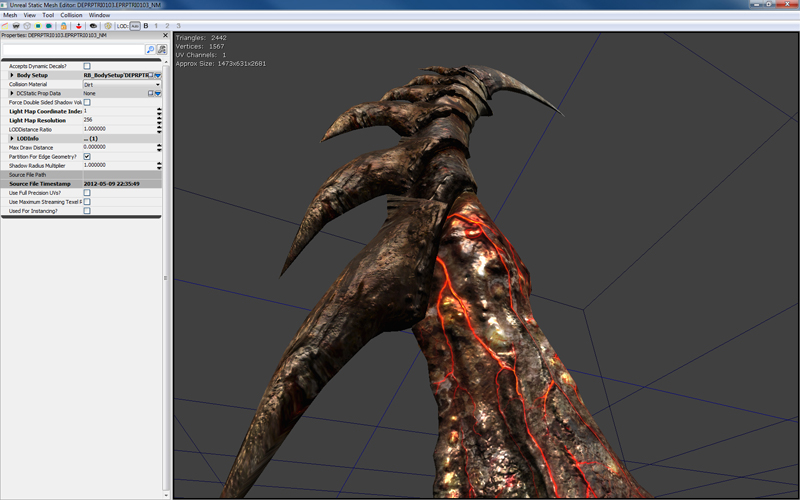Image resolution: width=800 pixels, height=500 pixels.
Task: Enable Use Full Precision UVs checkbox
Action: tap(87, 193)
